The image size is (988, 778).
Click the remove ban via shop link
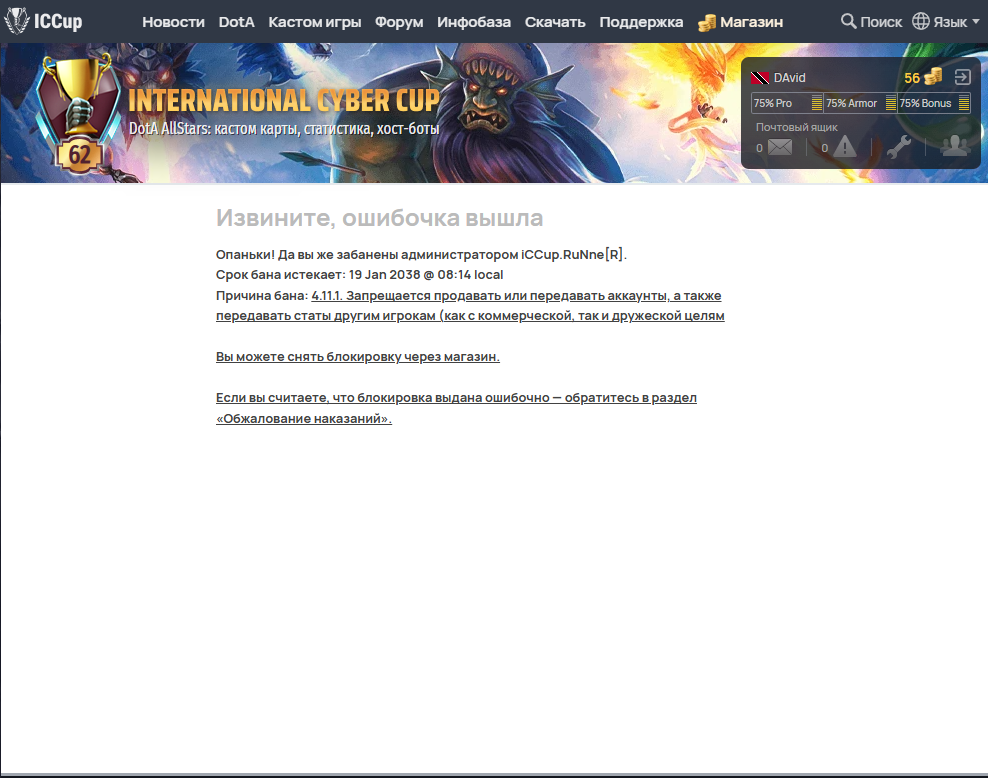click(x=358, y=357)
